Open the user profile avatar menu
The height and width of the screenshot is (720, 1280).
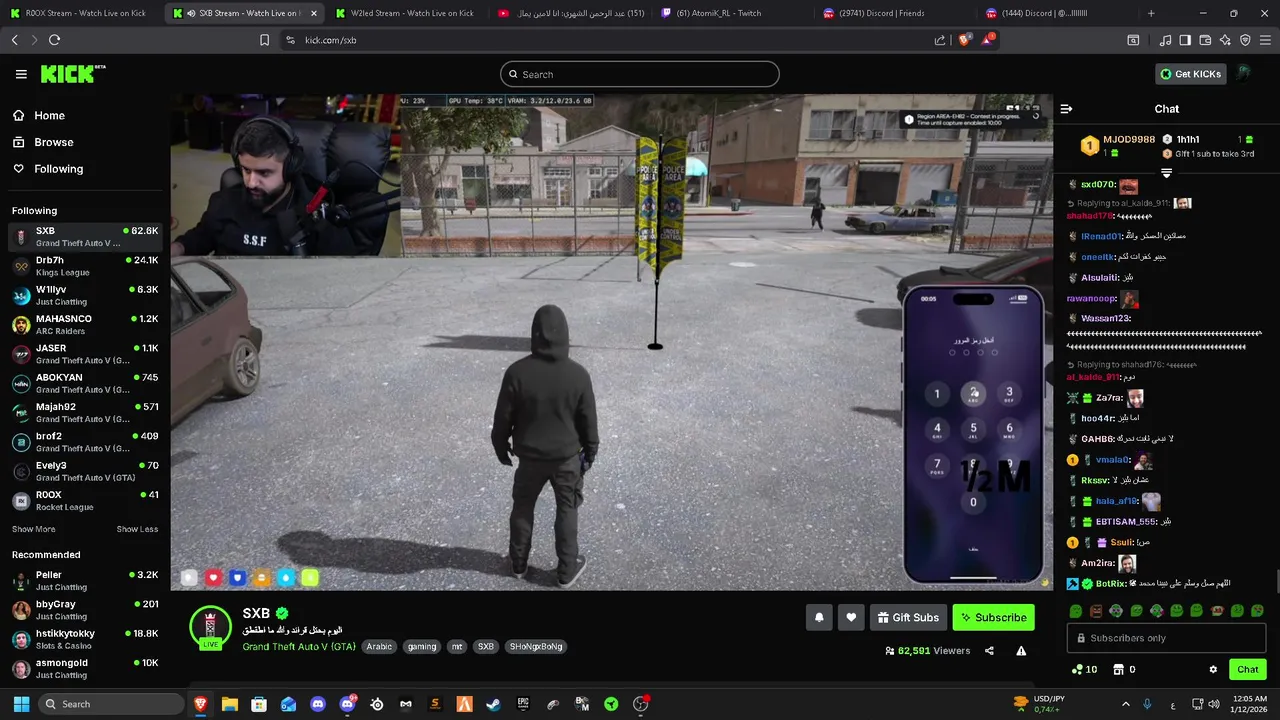coord(1244,73)
